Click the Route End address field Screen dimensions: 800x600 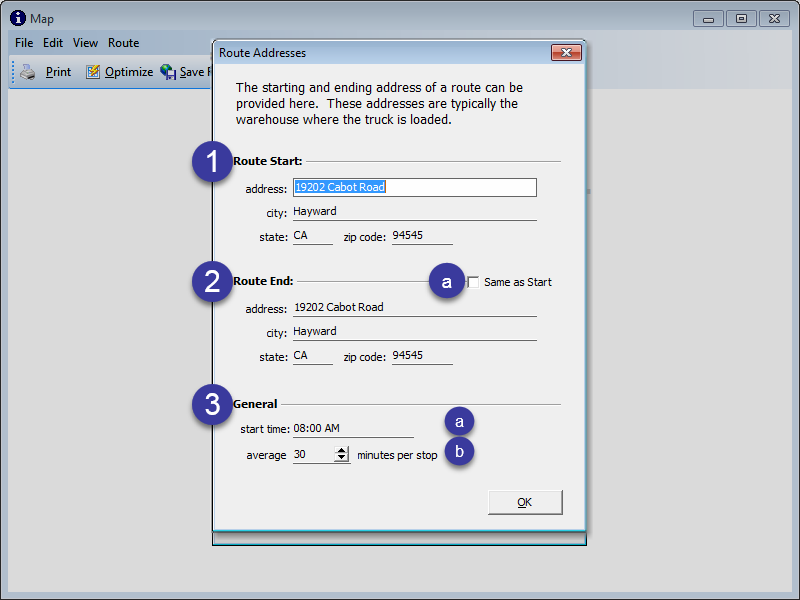tap(415, 308)
